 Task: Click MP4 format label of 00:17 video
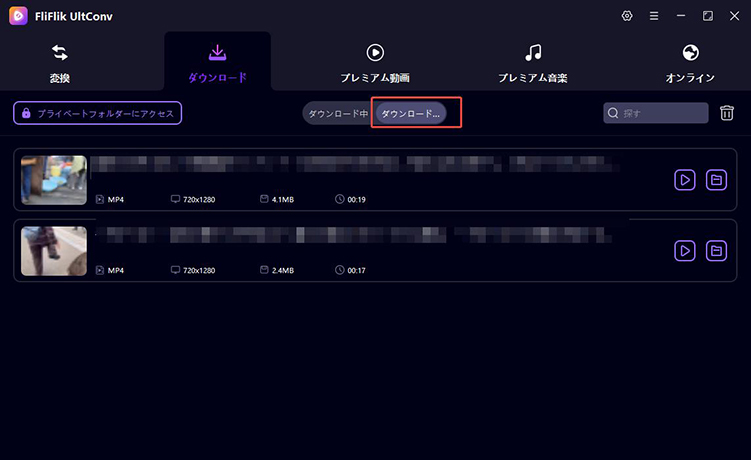tap(115, 270)
